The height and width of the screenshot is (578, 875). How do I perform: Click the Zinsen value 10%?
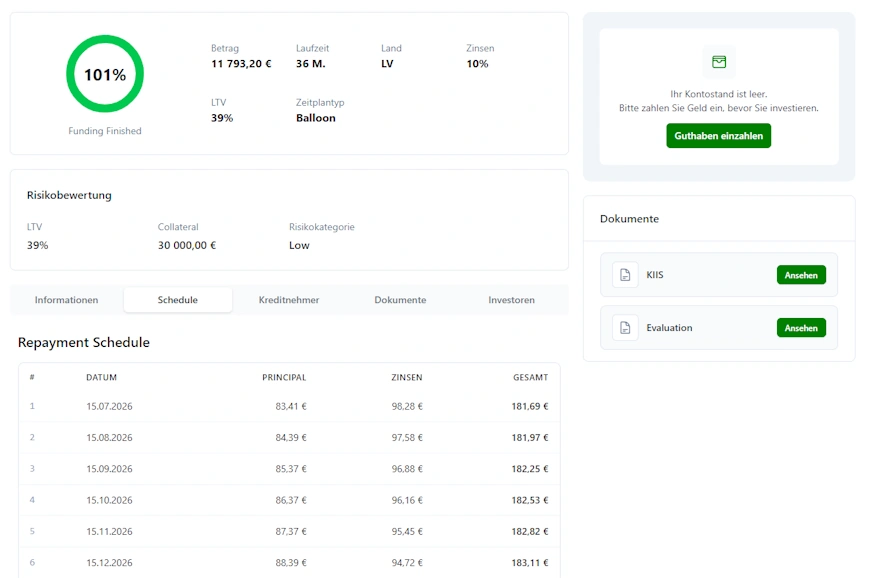(x=477, y=64)
